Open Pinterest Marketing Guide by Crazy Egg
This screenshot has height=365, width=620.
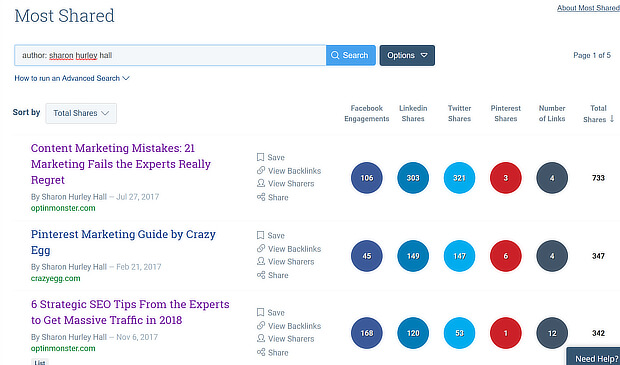click(x=123, y=242)
